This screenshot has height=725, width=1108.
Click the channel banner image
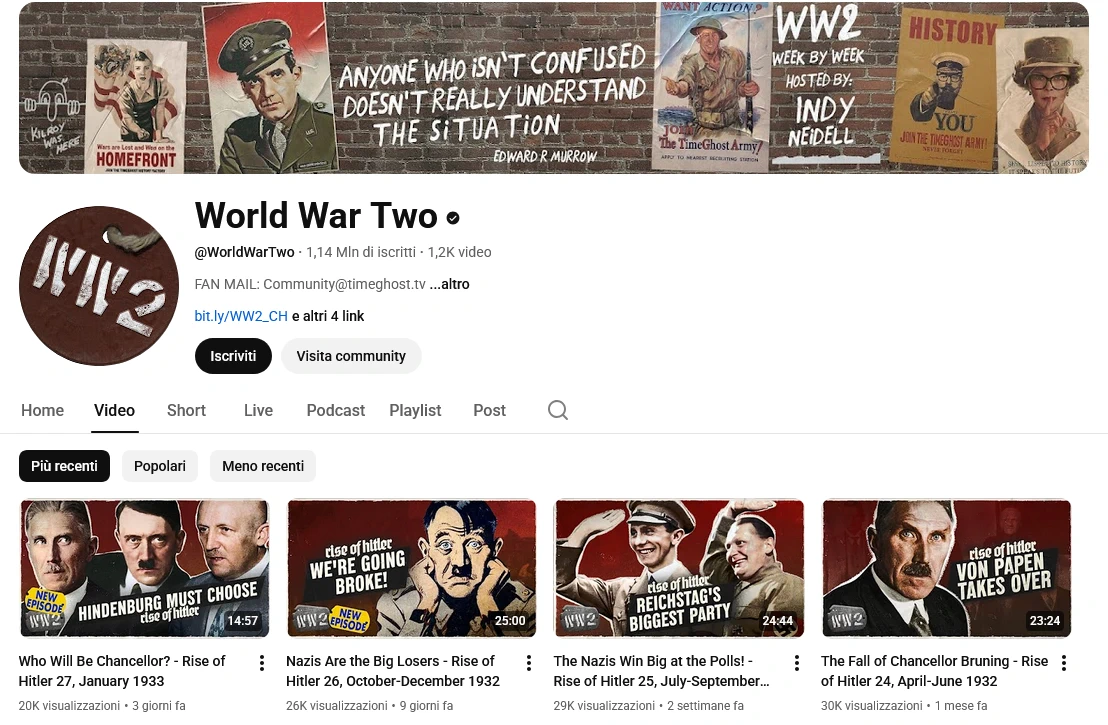coord(553,88)
